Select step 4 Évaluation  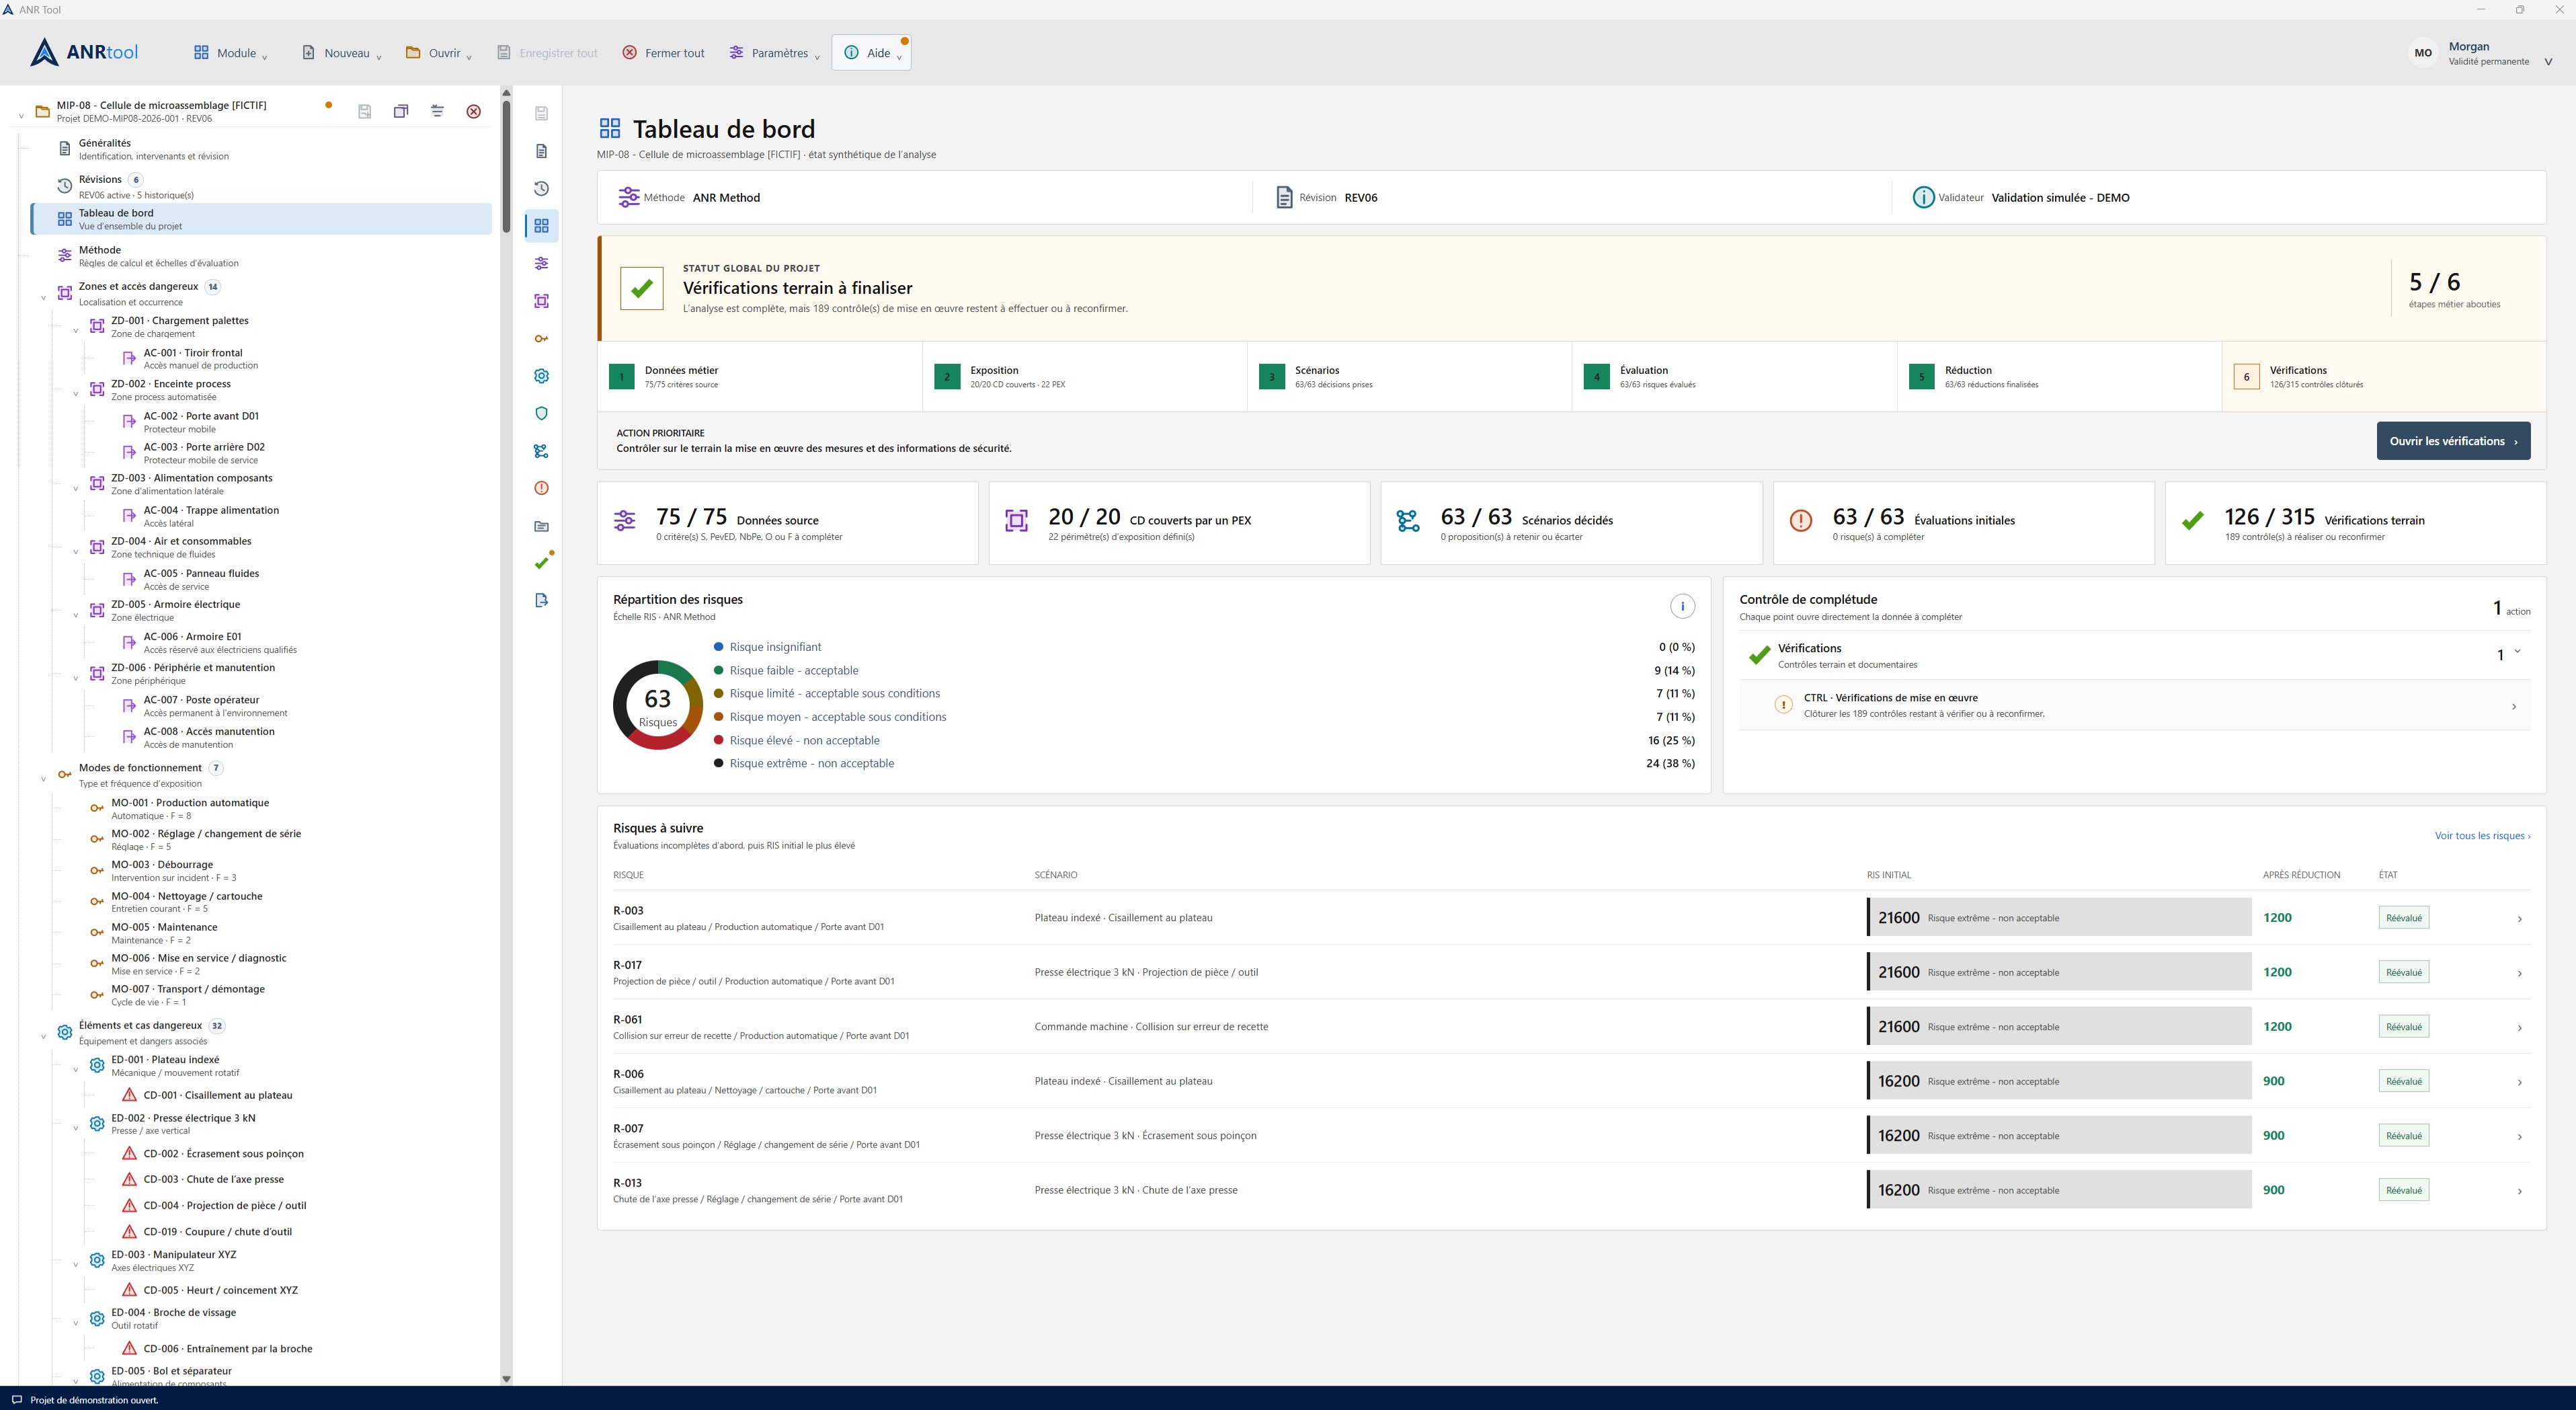tap(1735, 377)
